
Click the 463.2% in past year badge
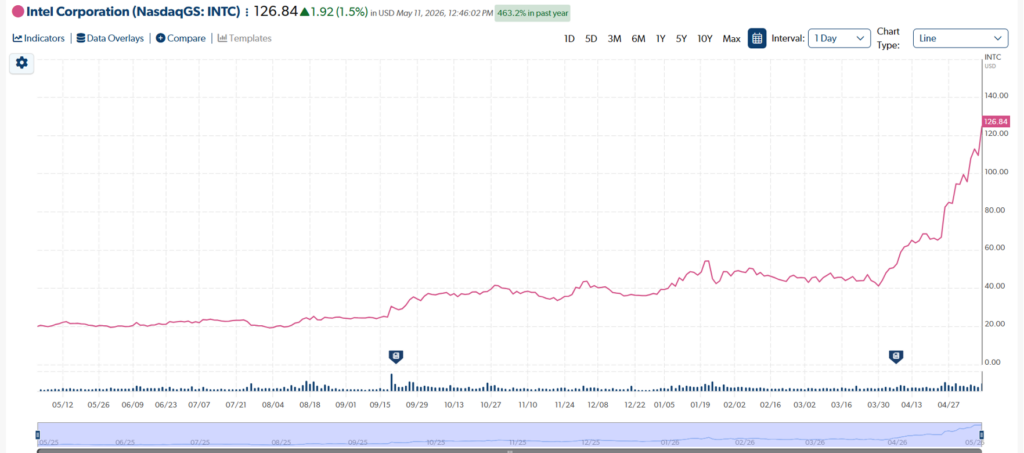pyautogui.click(x=532, y=12)
